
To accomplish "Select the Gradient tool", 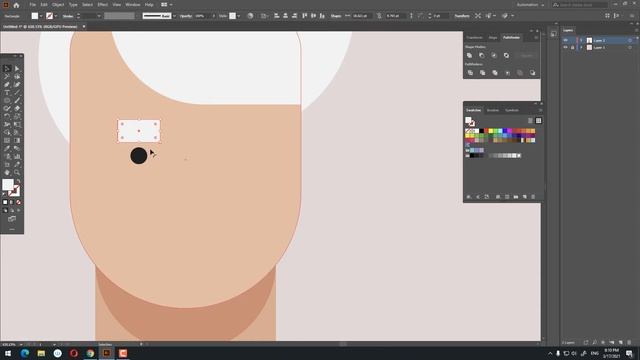I will click(x=17, y=140).
